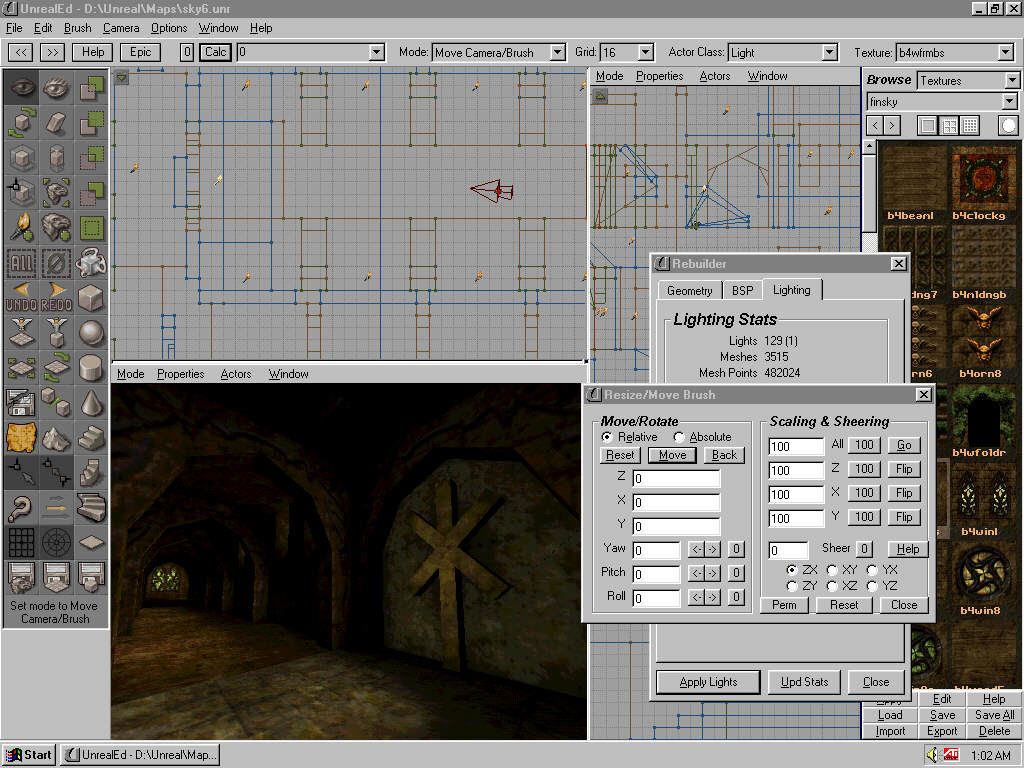Choose the cylinder brush builder tool
Screen dimensions: 1024x768
coord(92,367)
